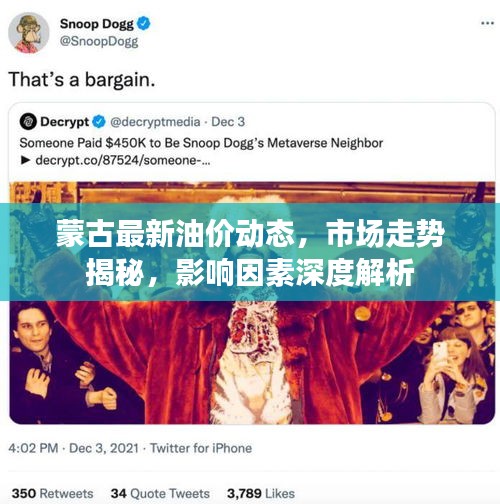View the 3,789 Likes list
Viewport: 500px width, 504px height.
coord(261,493)
